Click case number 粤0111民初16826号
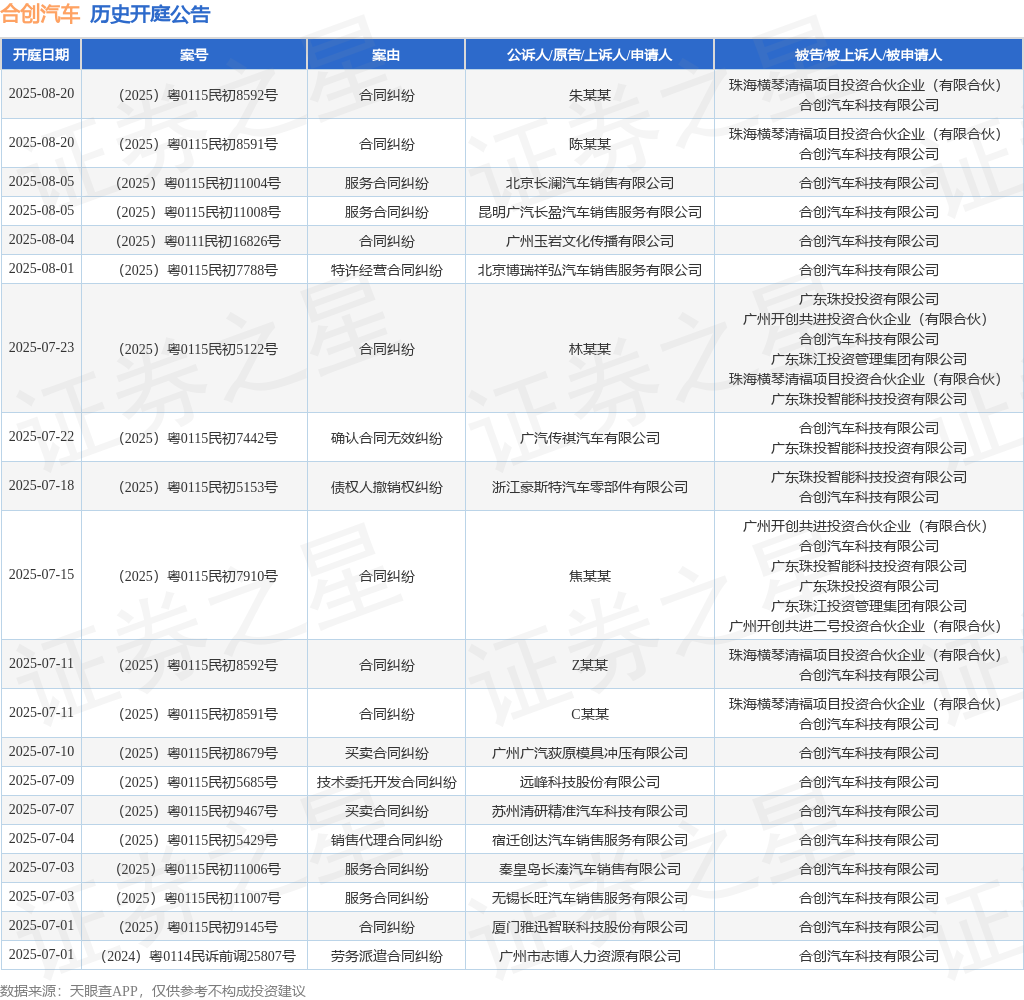1024x1000 pixels. (x=198, y=241)
